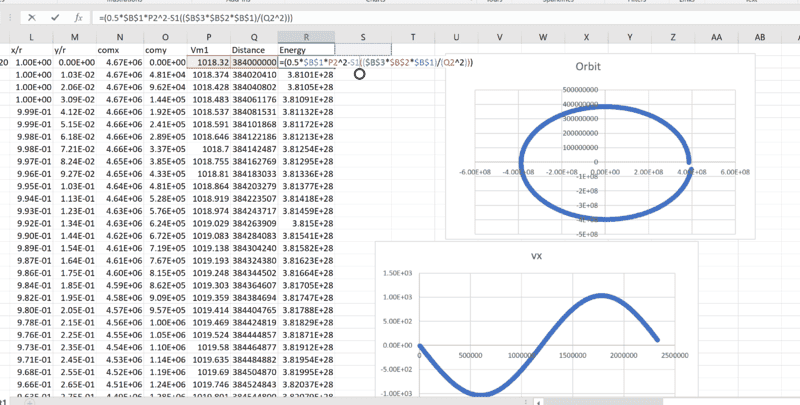
Task: Select column R header
Action: coord(306,37)
